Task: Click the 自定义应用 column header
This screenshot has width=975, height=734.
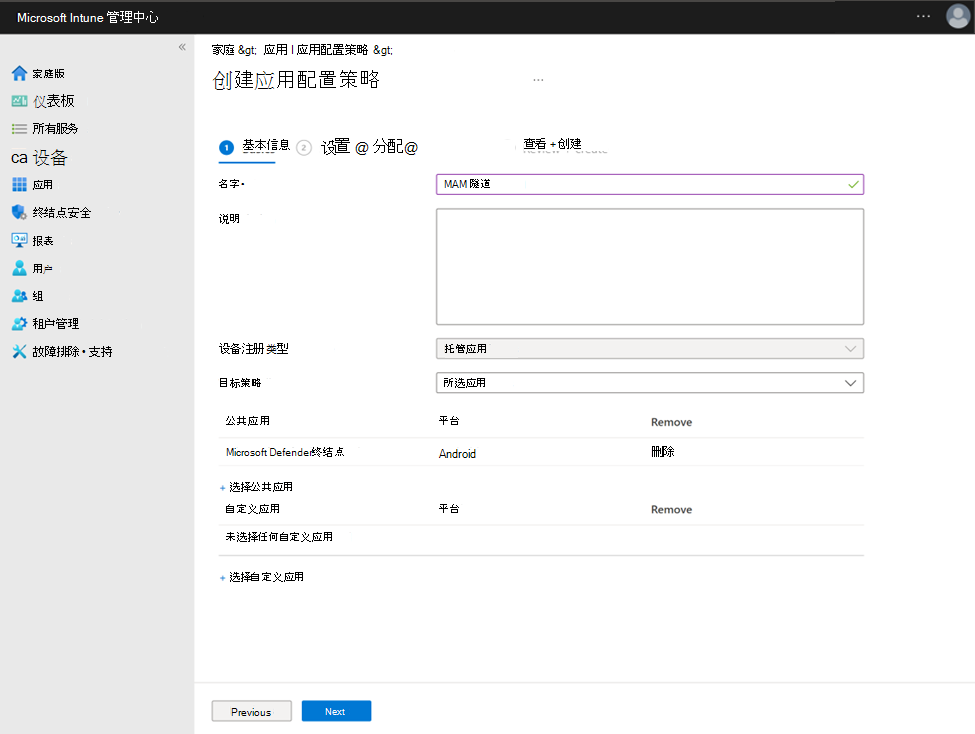Action: [252, 509]
